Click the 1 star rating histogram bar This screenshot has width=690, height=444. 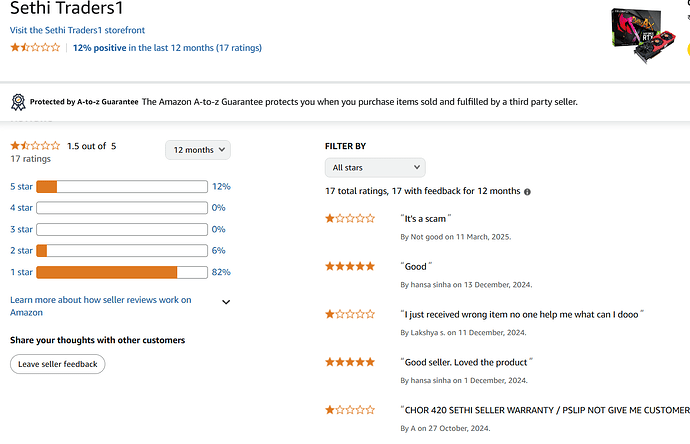pyautogui.click(x=121, y=272)
